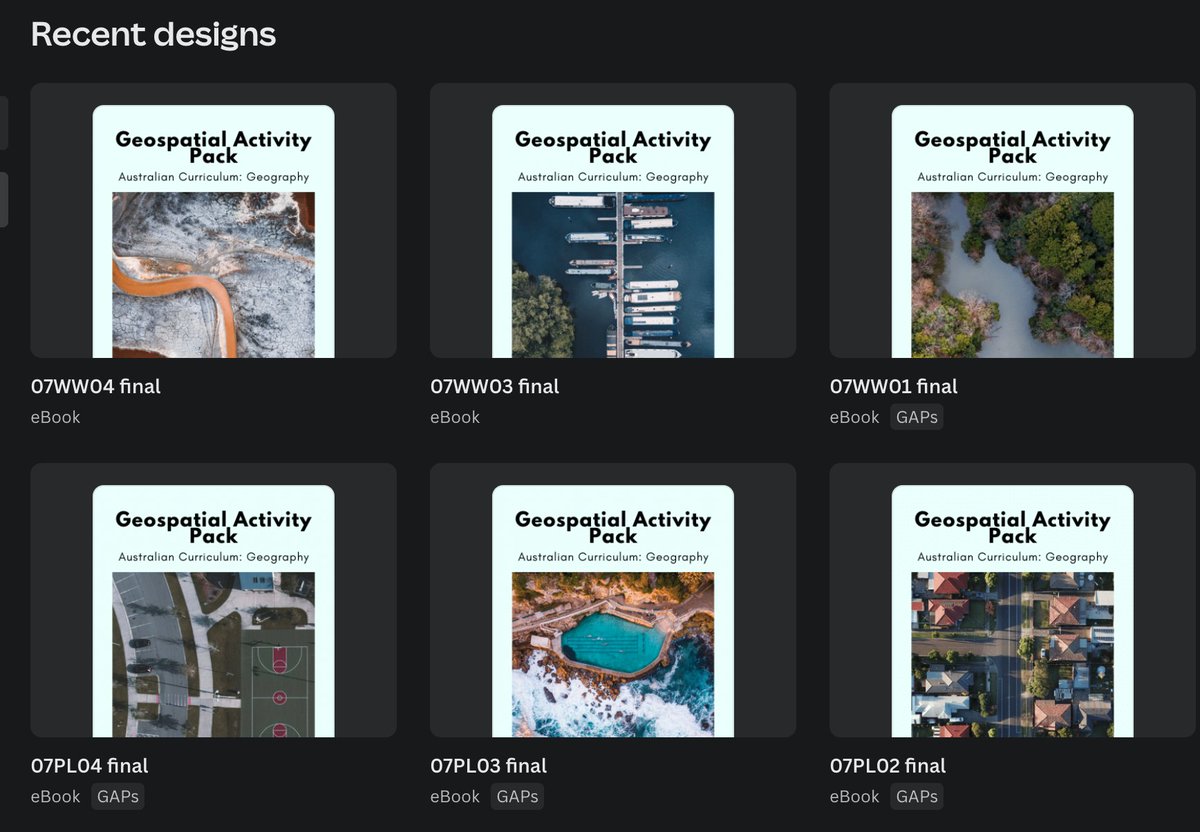Viewport: 1200px width, 832px height.
Task: Click the eBook label under 07WW03 final
Action: coord(454,417)
